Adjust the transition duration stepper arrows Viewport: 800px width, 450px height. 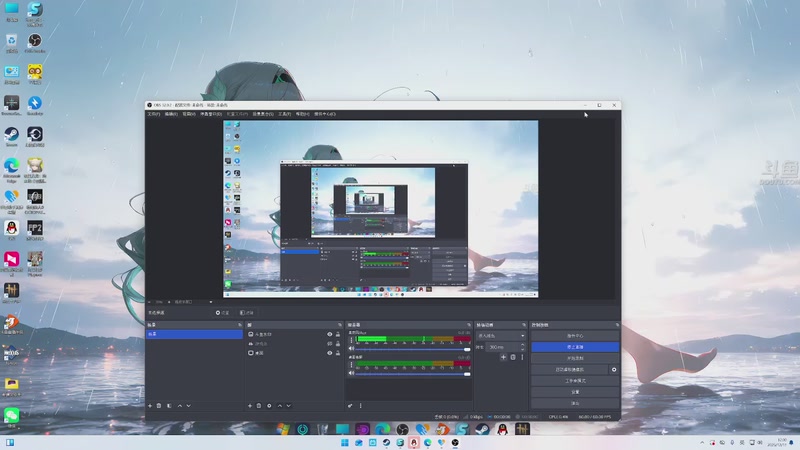522,347
